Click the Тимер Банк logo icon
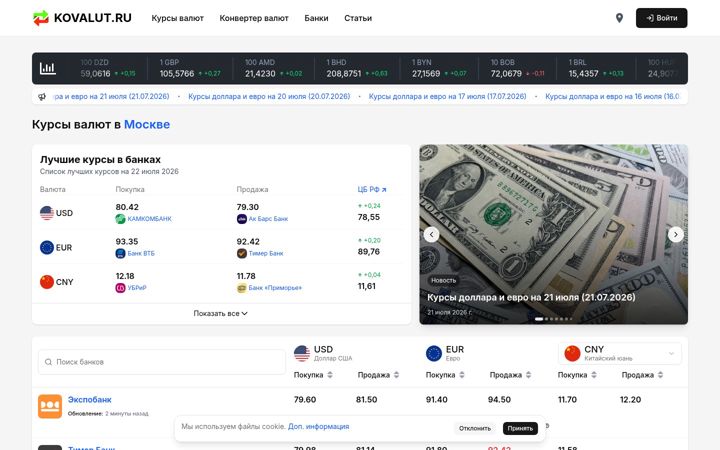Screen dimensions: 720x450 (x=242, y=253)
